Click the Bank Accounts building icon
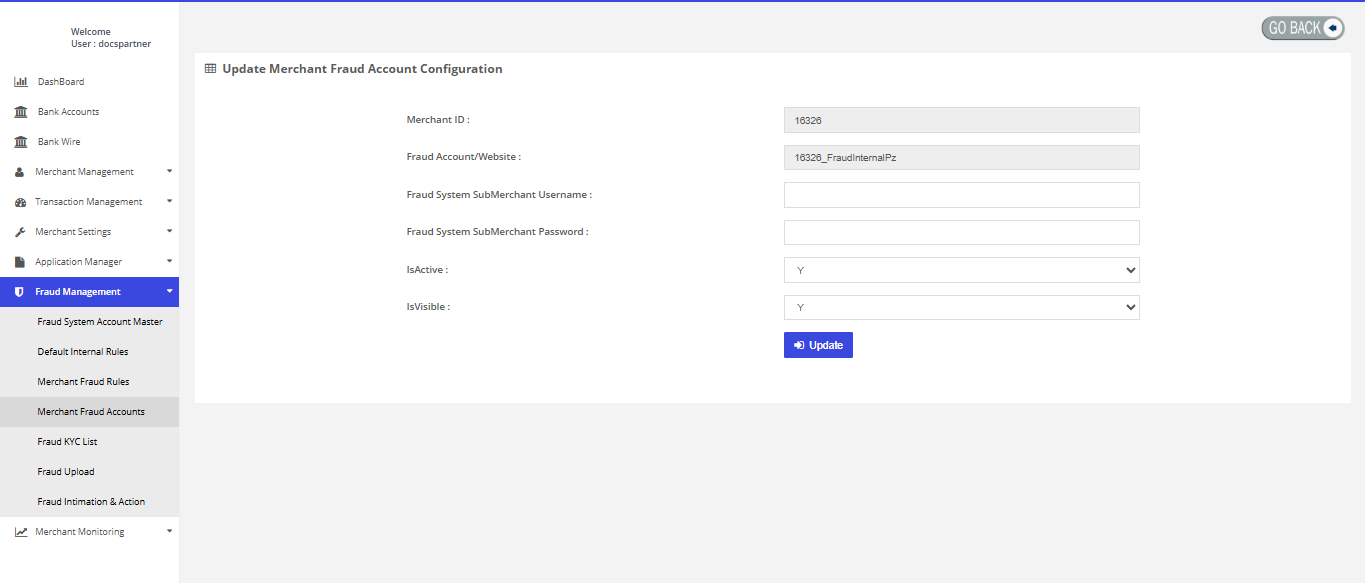1365x583 pixels. (x=20, y=112)
